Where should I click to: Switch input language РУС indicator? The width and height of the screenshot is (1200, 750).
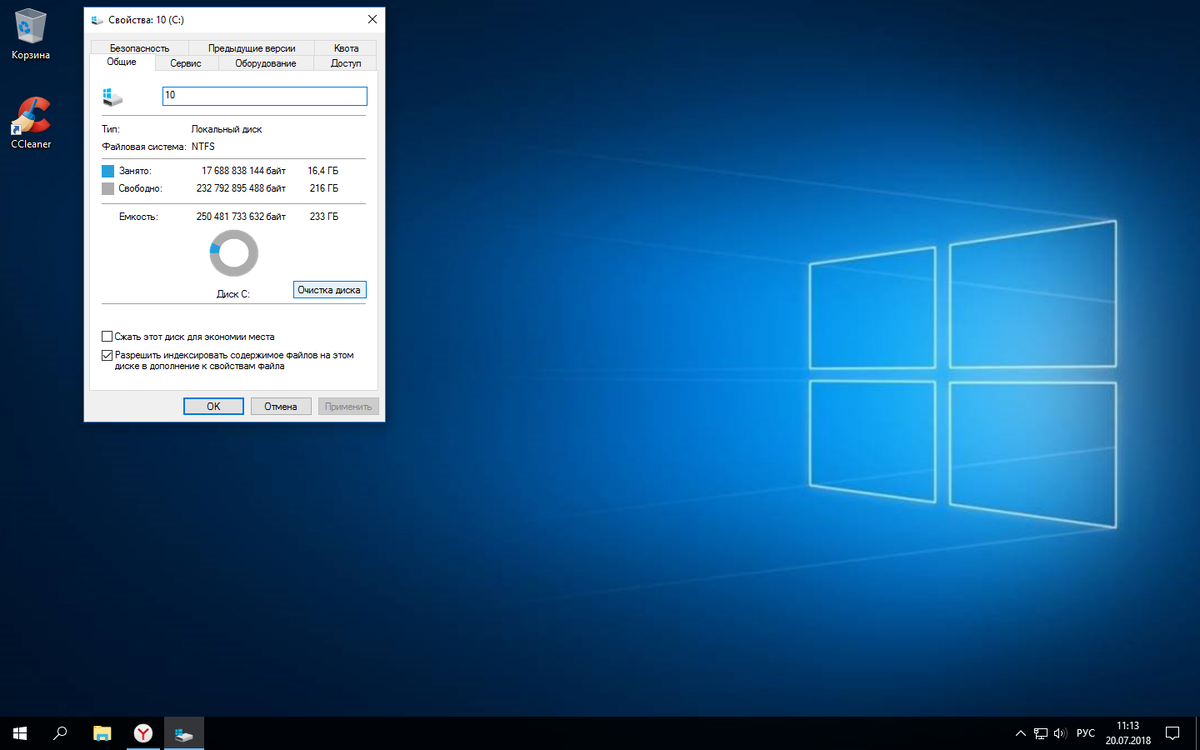pyautogui.click(x=1086, y=734)
